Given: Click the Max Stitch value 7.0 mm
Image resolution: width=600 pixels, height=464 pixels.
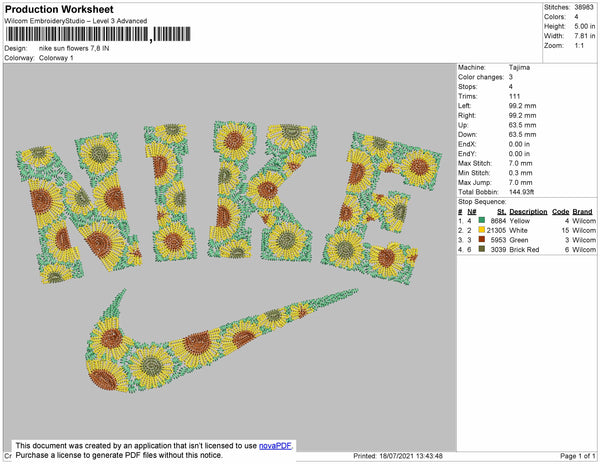Looking at the screenshot, I should click(520, 163).
